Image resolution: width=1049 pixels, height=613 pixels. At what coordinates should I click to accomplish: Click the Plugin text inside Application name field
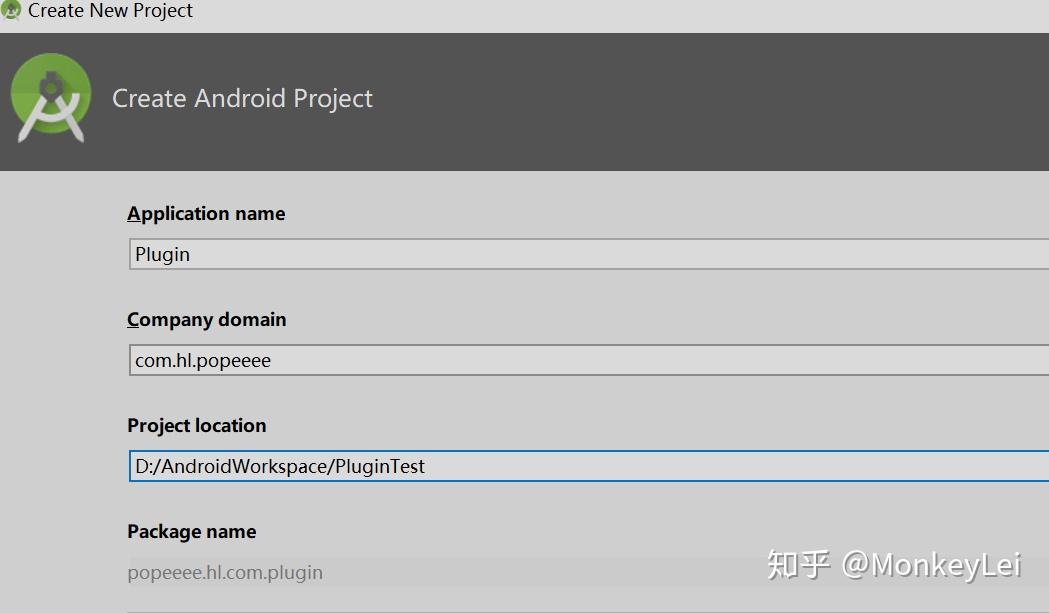[163, 254]
